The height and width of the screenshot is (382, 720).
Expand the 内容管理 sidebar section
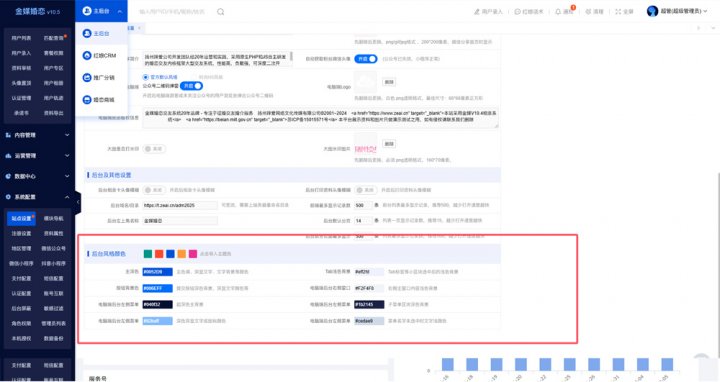click(x=38, y=135)
